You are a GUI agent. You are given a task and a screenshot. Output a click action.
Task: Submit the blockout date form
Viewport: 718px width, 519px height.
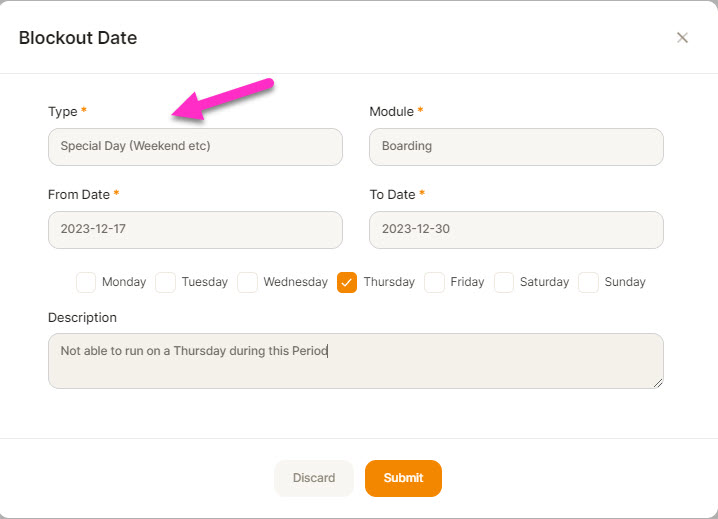tap(403, 478)
